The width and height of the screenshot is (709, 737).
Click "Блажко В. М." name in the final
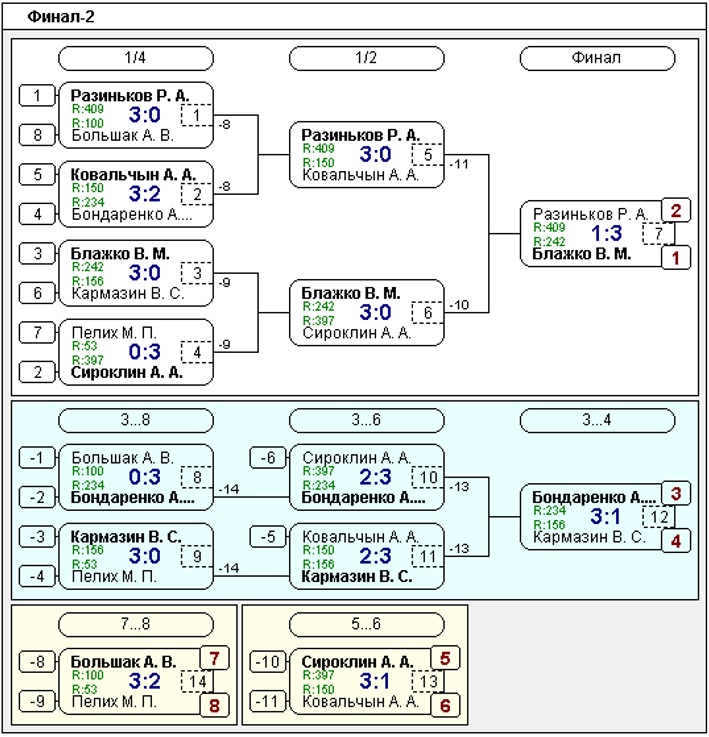[582, 254]
